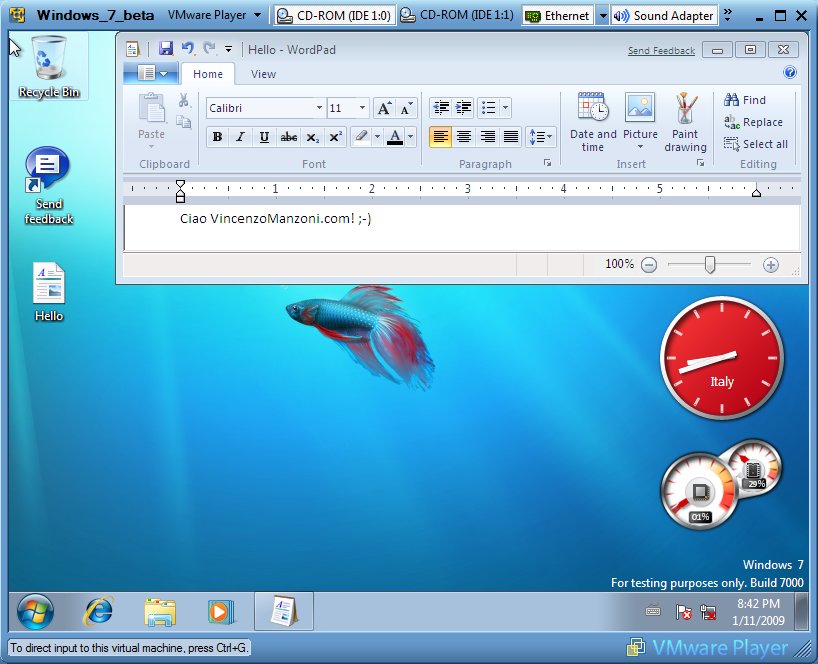Select the Recycle Bin desktop icon
This screenshot has width=818, height=664.
coord(49,67)
